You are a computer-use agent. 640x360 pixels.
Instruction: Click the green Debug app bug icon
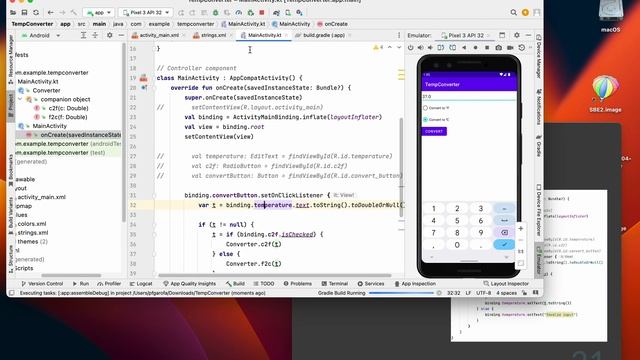click(x=216, y=13)
